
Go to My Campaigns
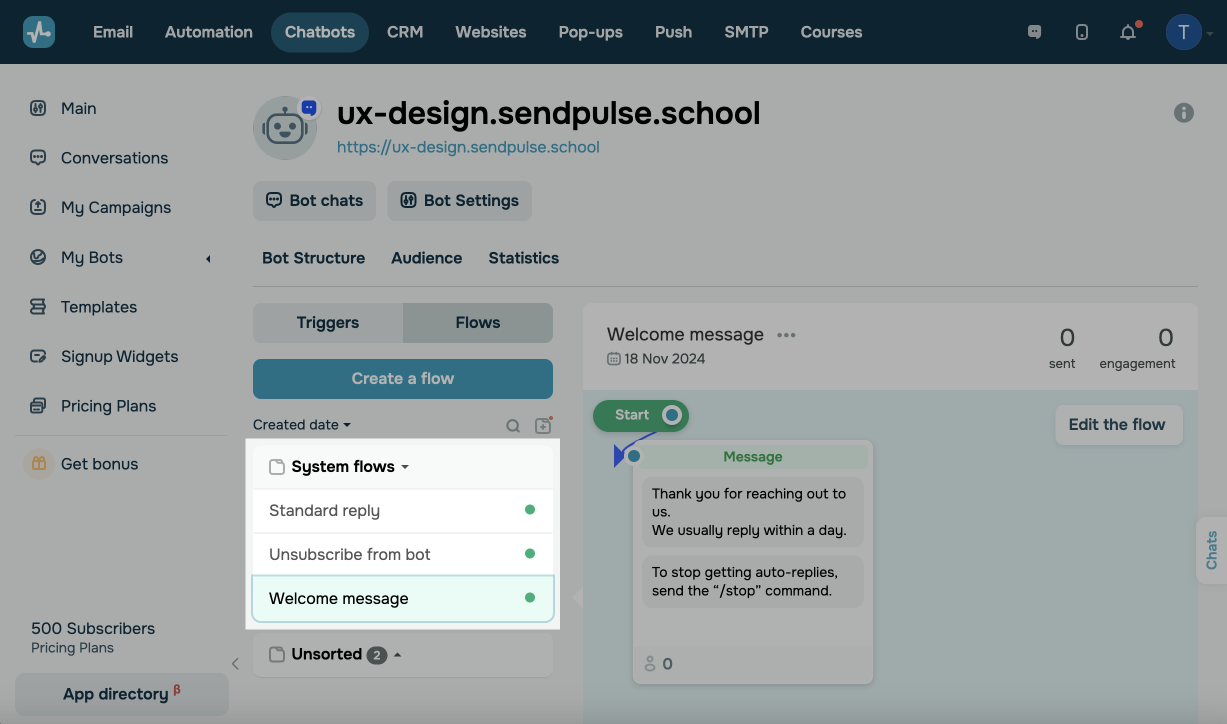pyautogui.click(x=116, y=208)
